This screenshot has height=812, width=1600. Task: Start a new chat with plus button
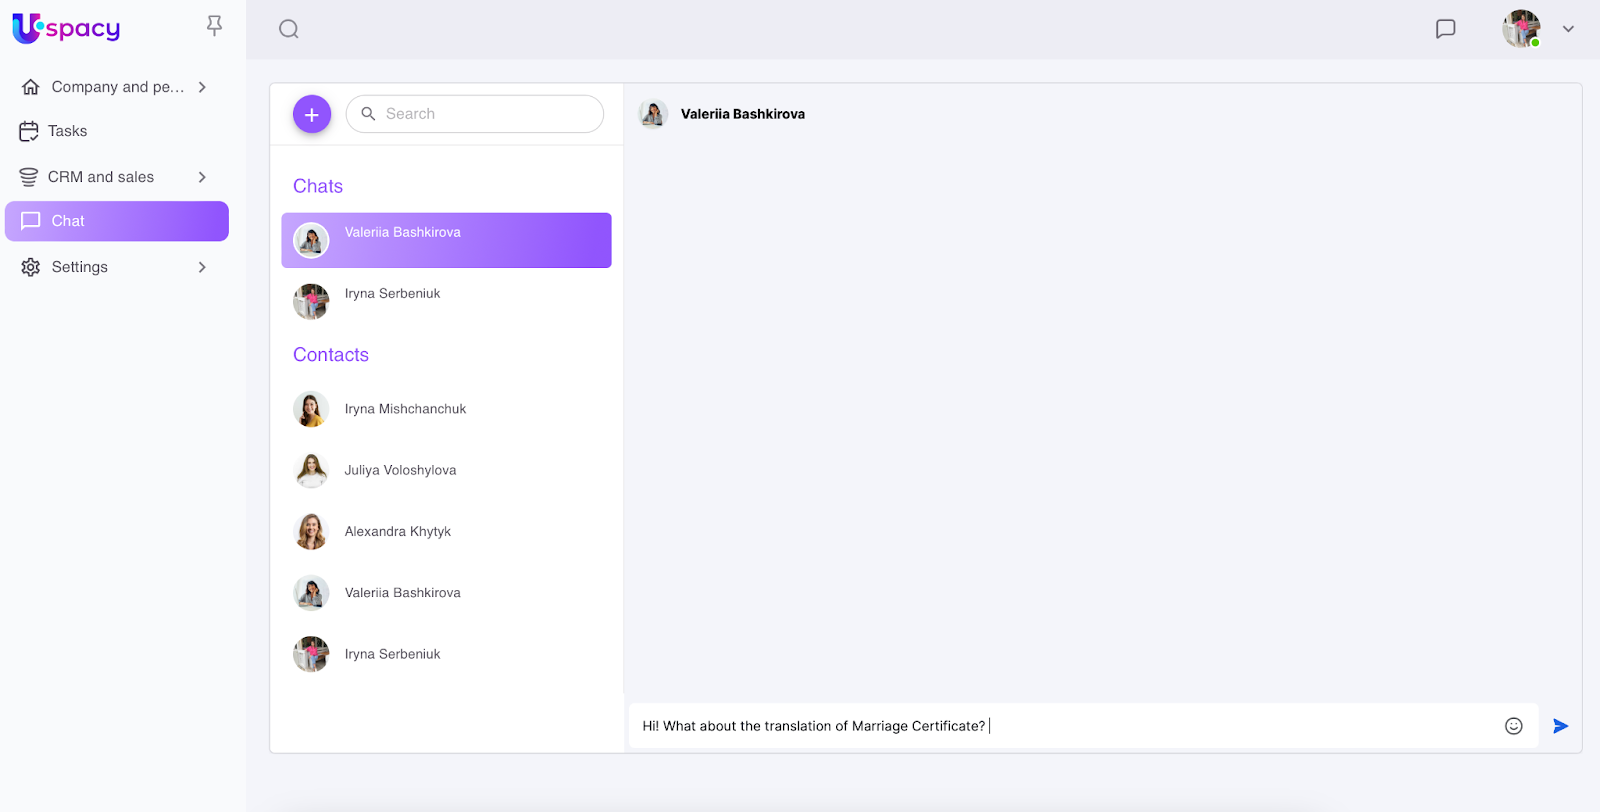pos(312,115)
